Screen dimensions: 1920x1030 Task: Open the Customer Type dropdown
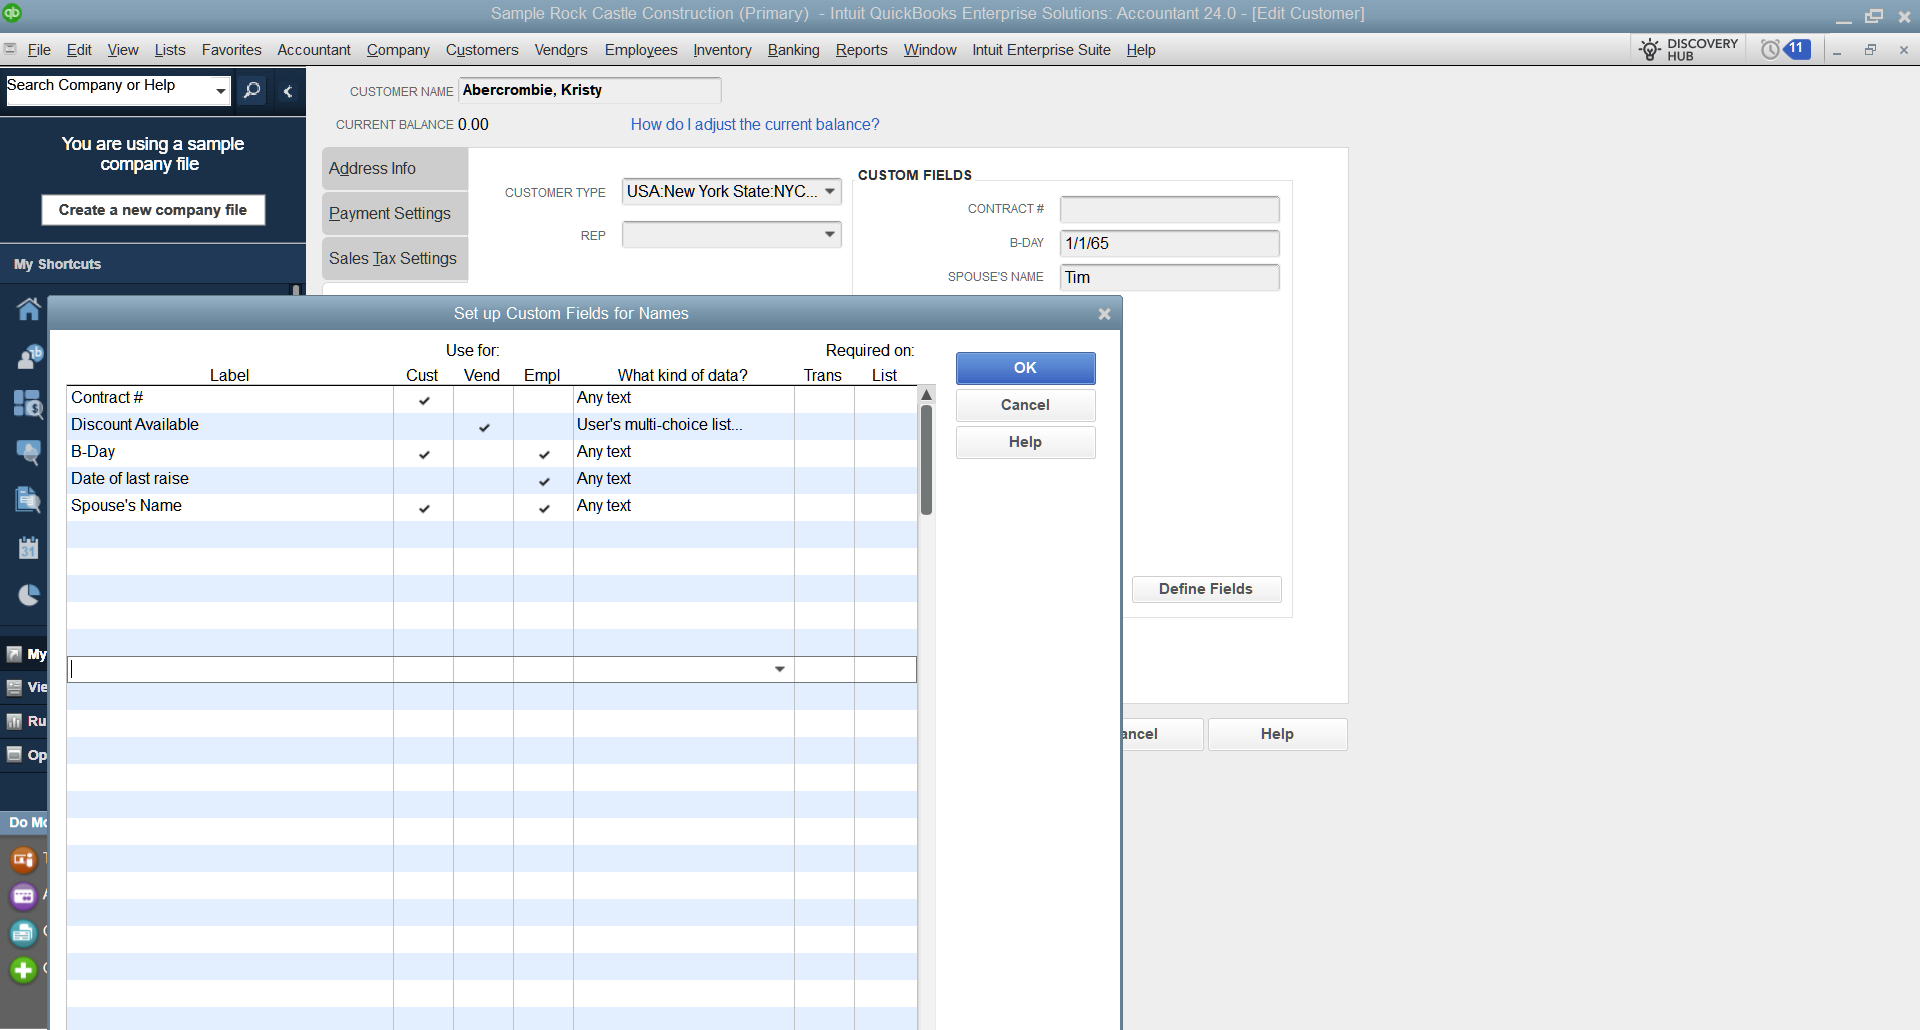pyautogui.click(x=830, y=192)
